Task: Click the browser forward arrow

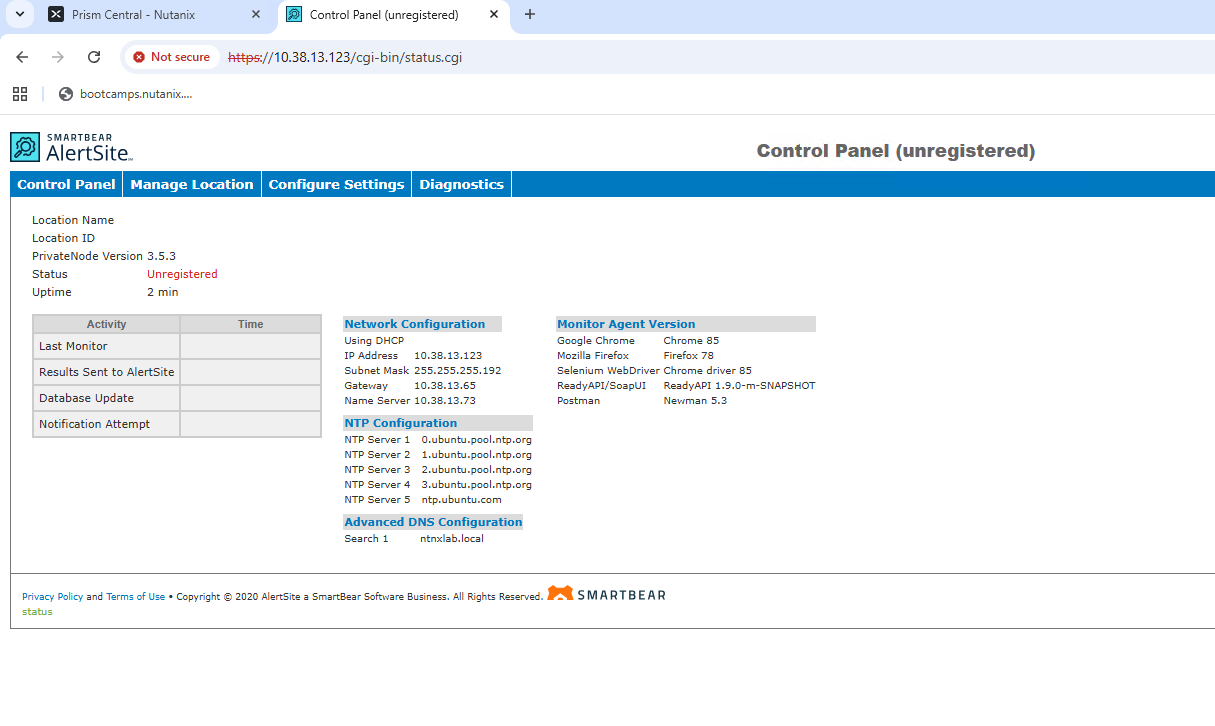Action: pyautogui.click(x=58, y=57)
